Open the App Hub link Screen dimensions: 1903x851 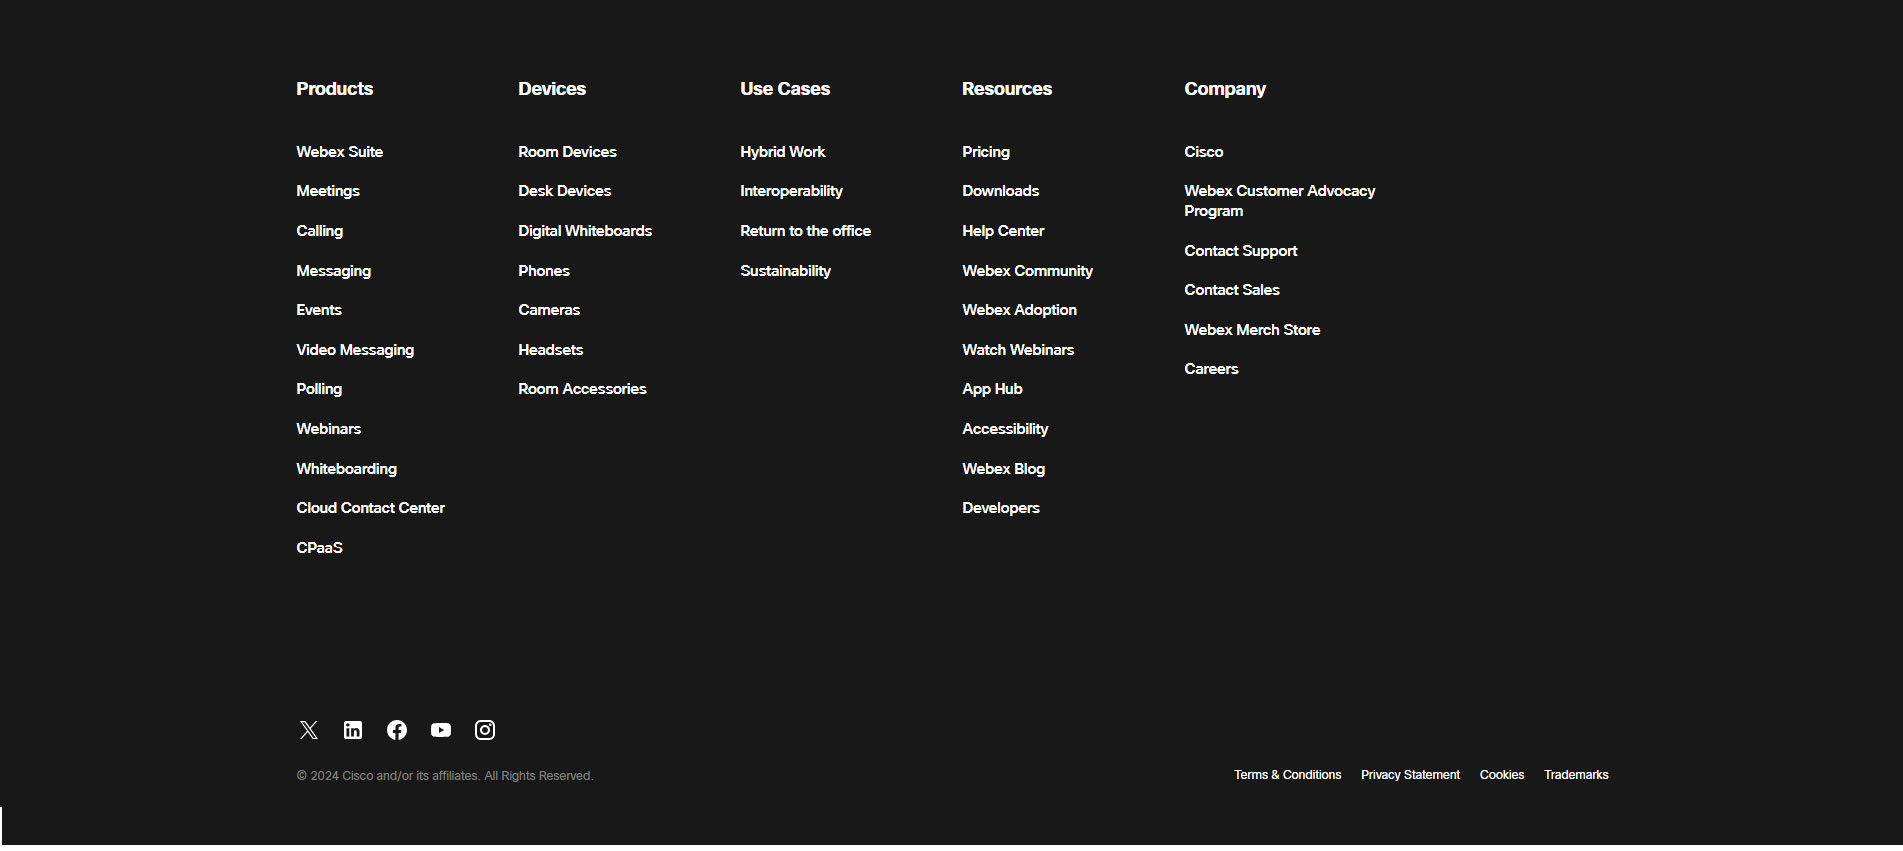[x=993, y=389]
